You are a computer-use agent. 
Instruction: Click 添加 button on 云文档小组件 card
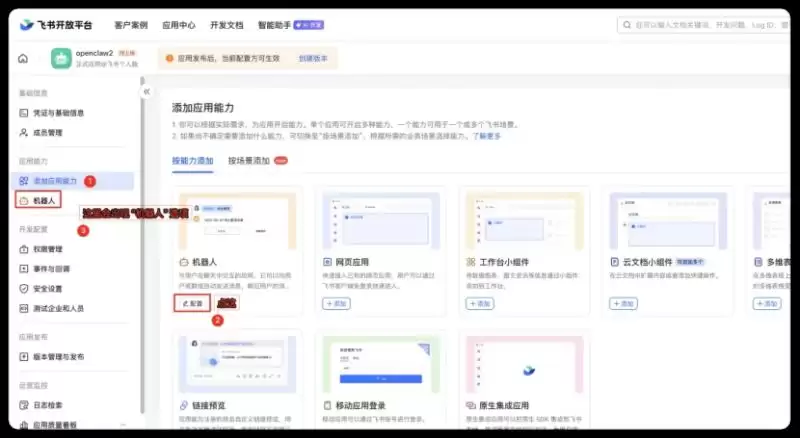(x=623, y=304)
